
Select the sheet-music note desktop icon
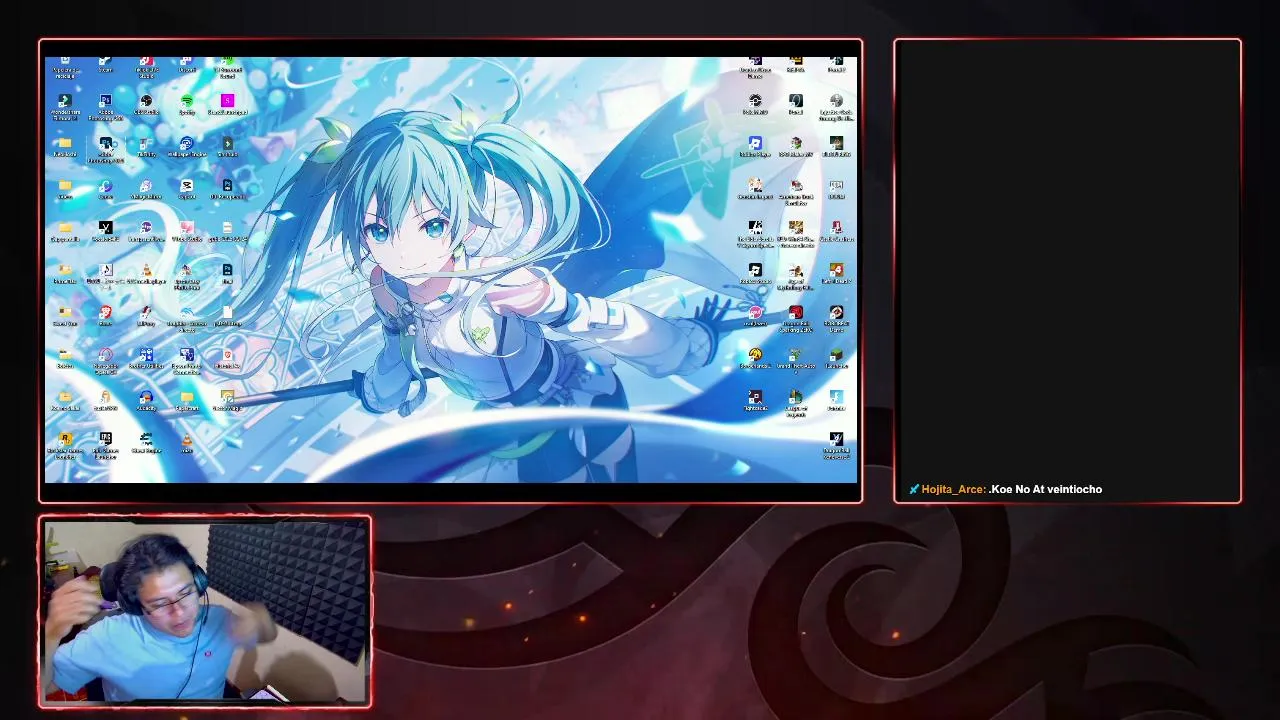click(x=106, y=270)
